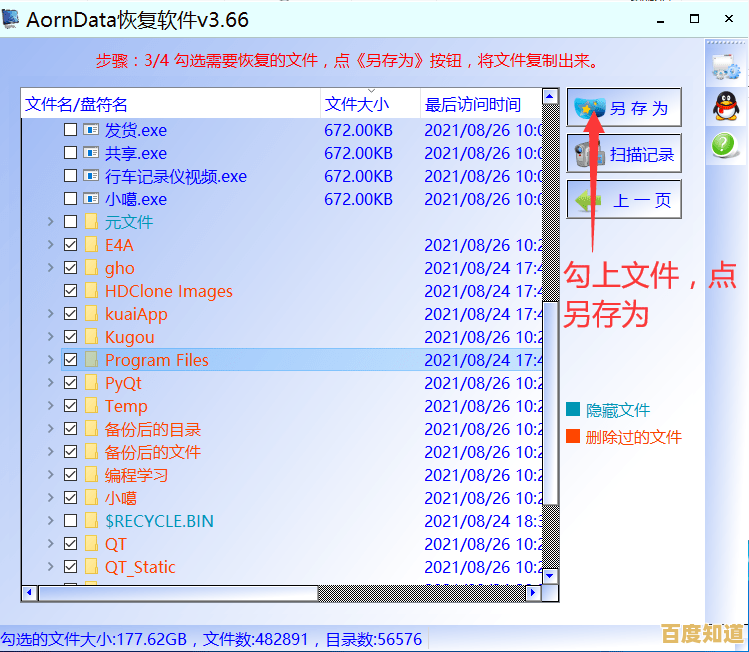This screenshot has width=749, height=652.
Task: Go back with the 上一页 button
Action: point(623,199)
